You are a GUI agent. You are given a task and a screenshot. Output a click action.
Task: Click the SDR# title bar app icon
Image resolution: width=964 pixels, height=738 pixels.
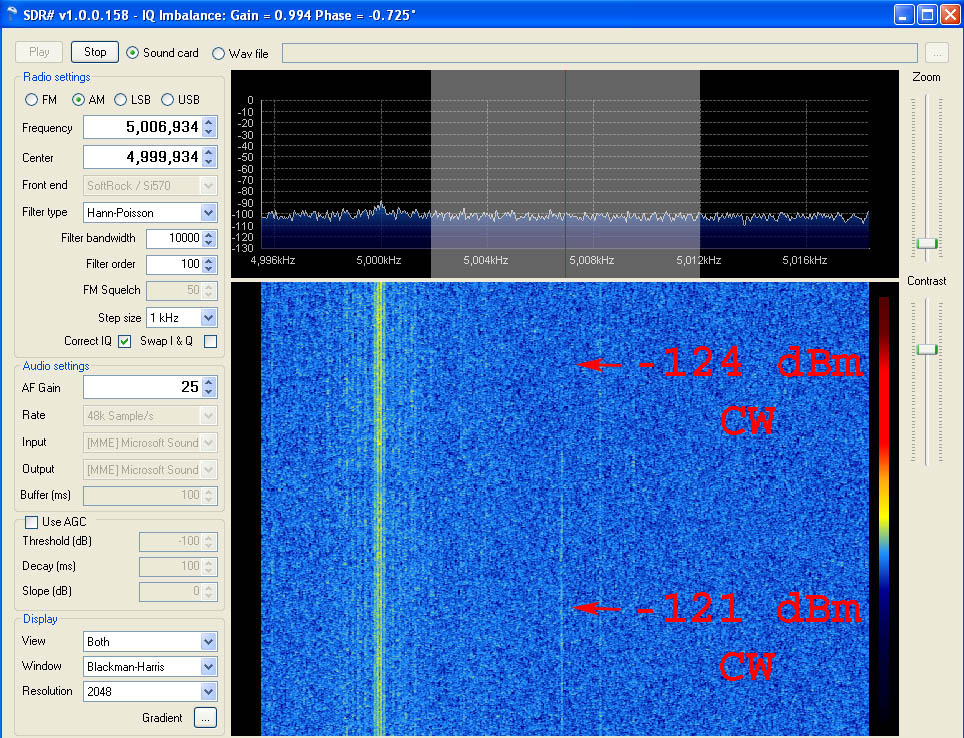click(x=12, y=14)
